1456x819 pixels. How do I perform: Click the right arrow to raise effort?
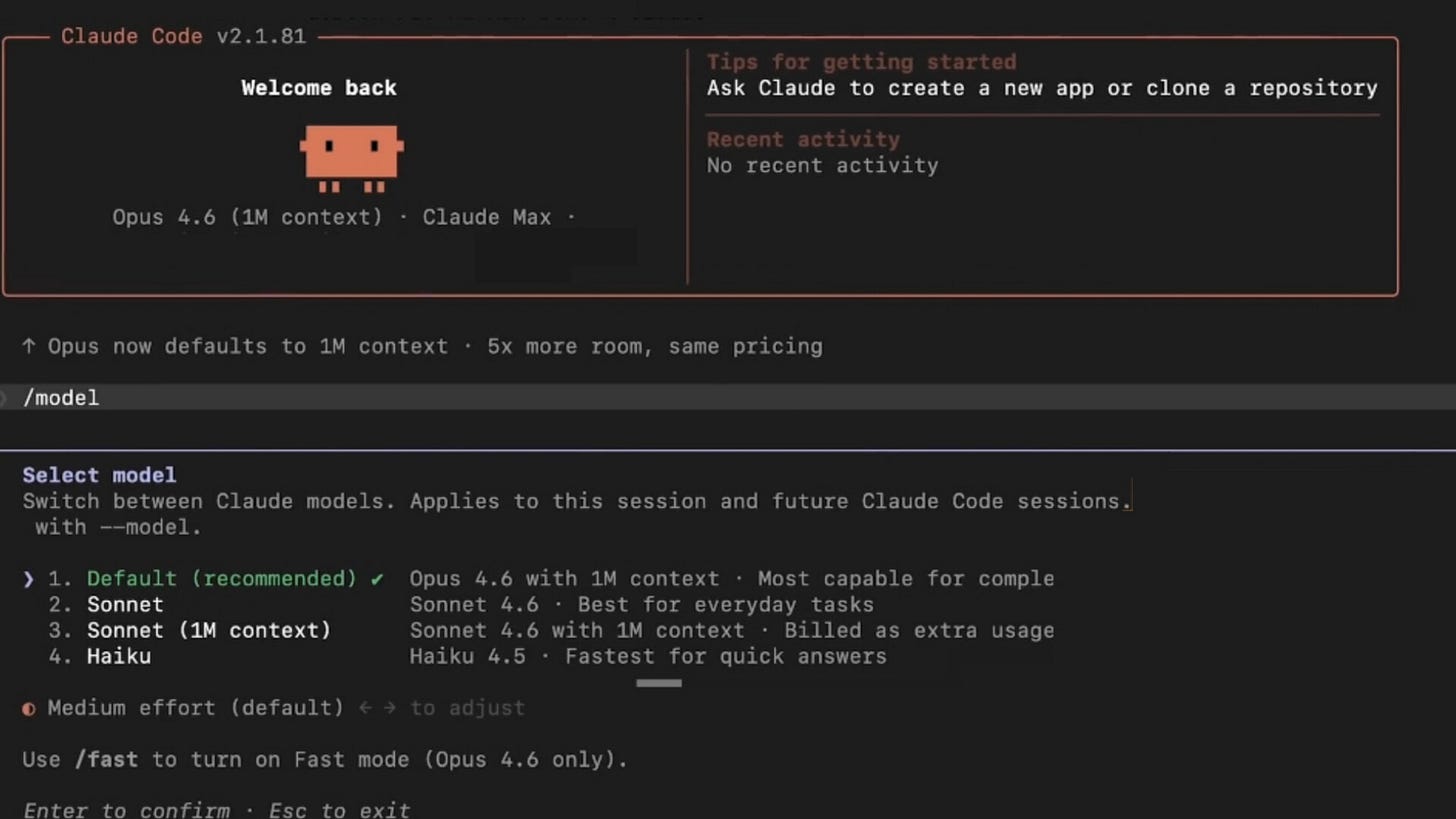[x=390, y=708]
